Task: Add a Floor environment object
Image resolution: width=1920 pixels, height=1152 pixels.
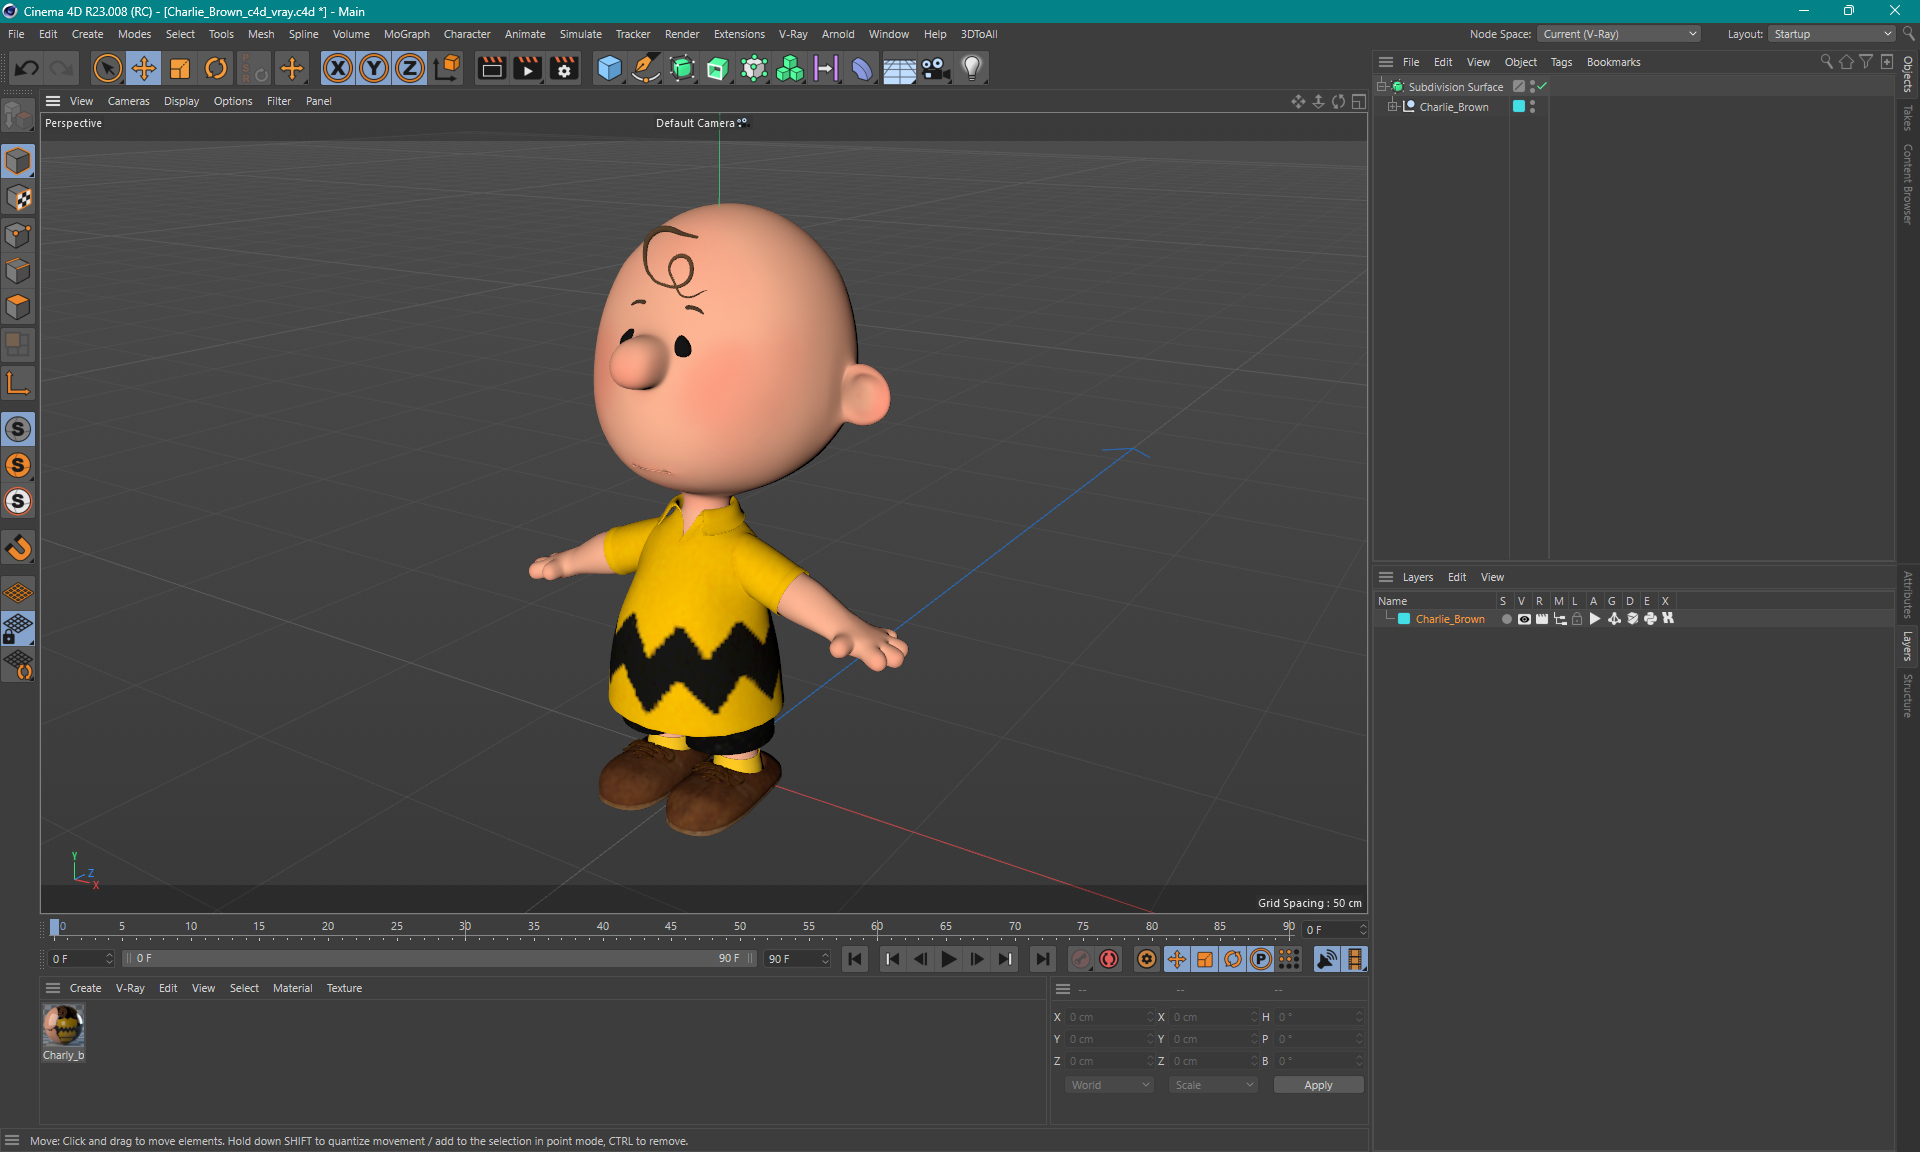Action: [x=899, y=68]
